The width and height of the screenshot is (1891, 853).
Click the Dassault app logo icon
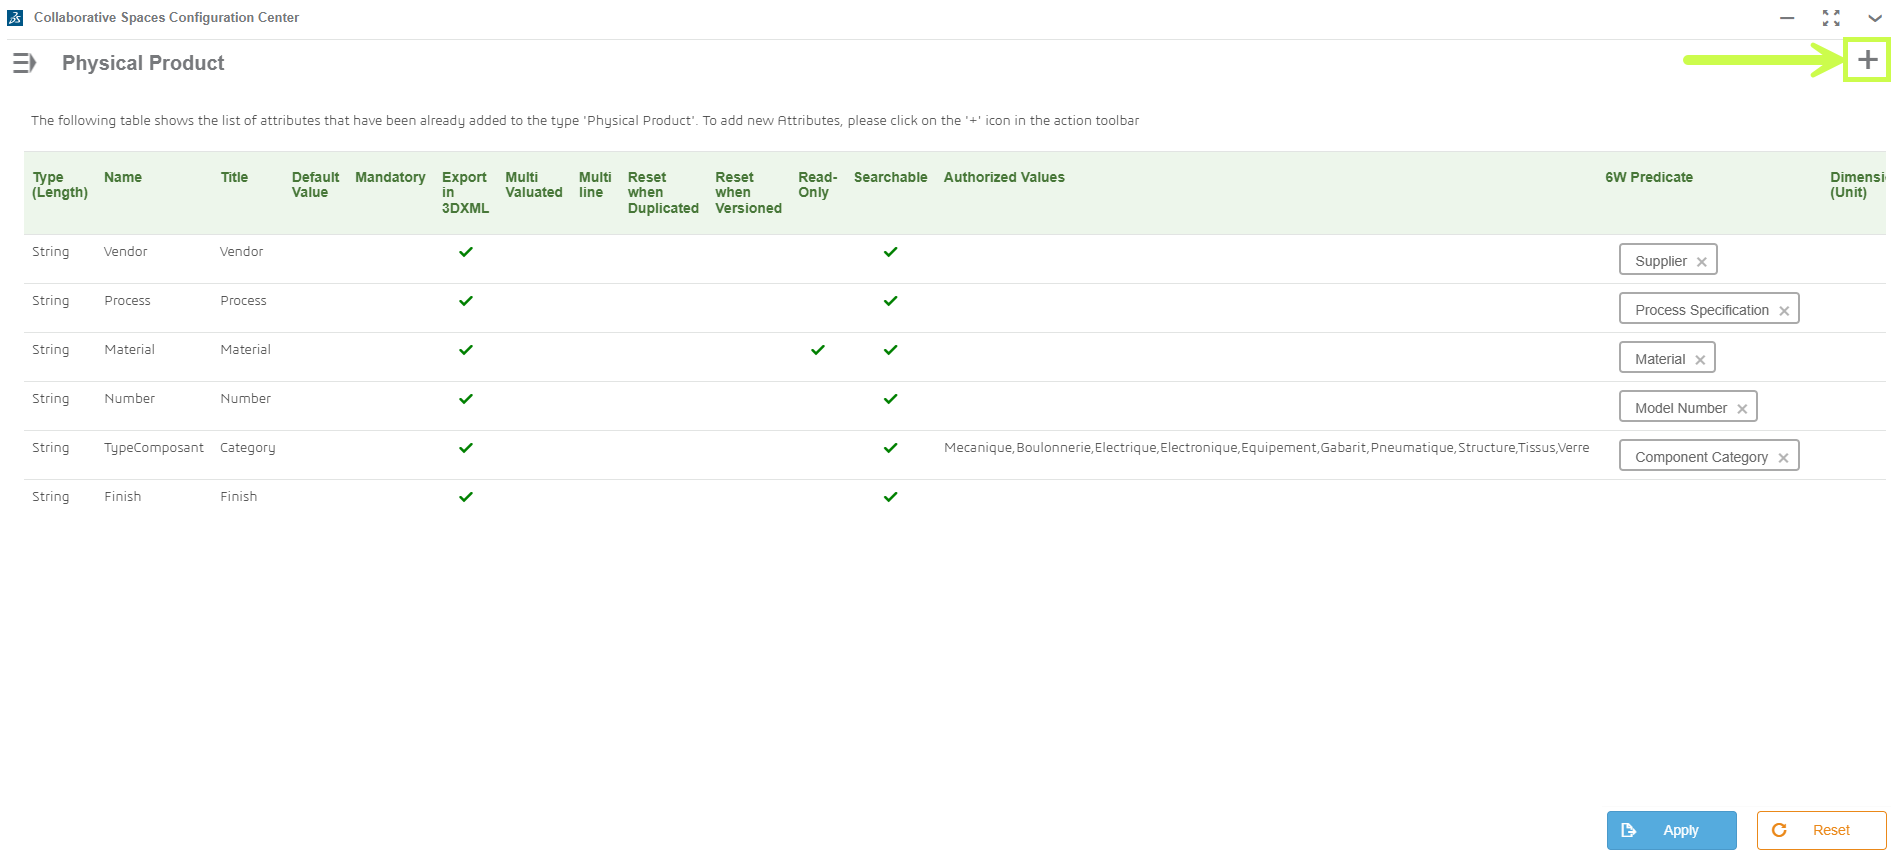tap(15, 18)
